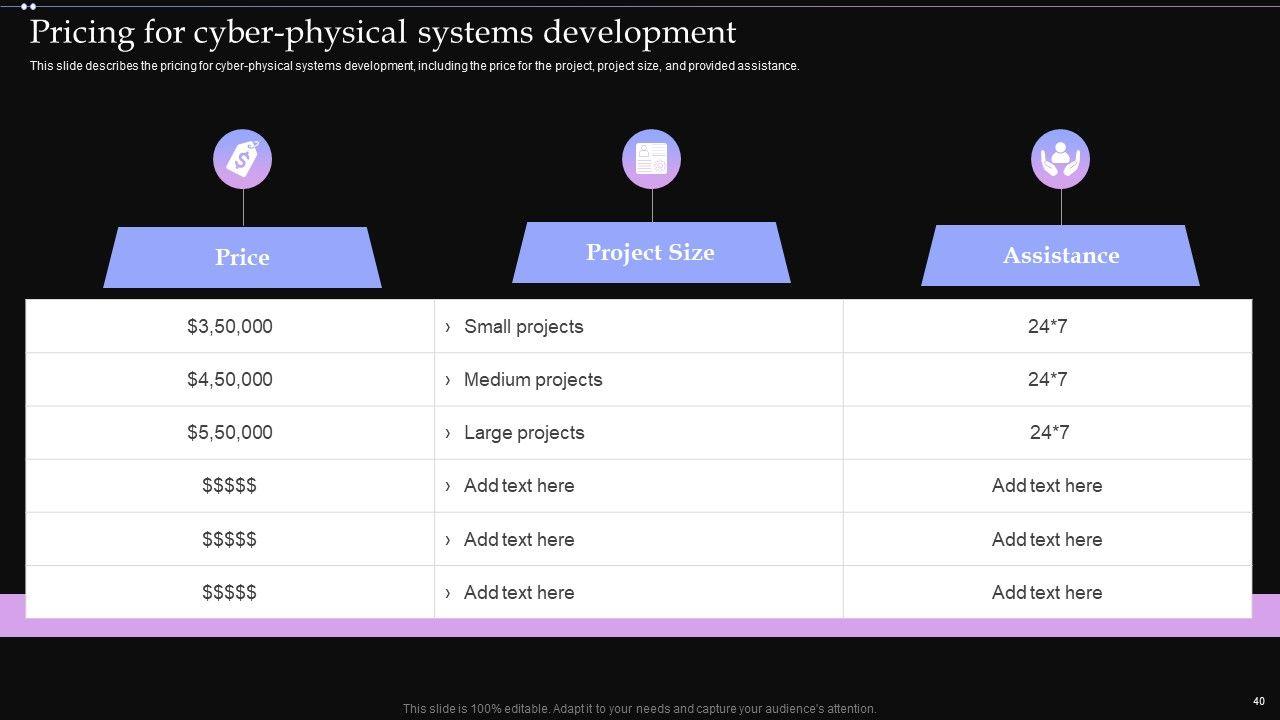Select the Assistance header shape
The width and height of the screenshot is (1280, 720).
[x=1060, y=255]
